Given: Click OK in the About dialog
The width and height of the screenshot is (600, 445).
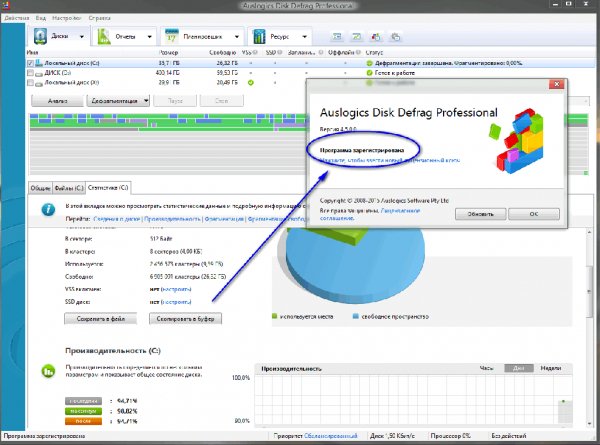Looking at the screenshot, I should coord(534,214).
